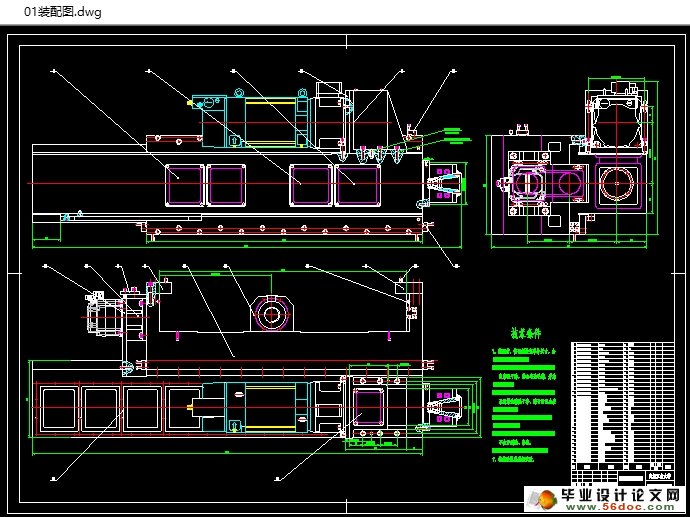Click the 01装配图.dwg file title
This screenshot has width=690, height=517.
[56, 12]
